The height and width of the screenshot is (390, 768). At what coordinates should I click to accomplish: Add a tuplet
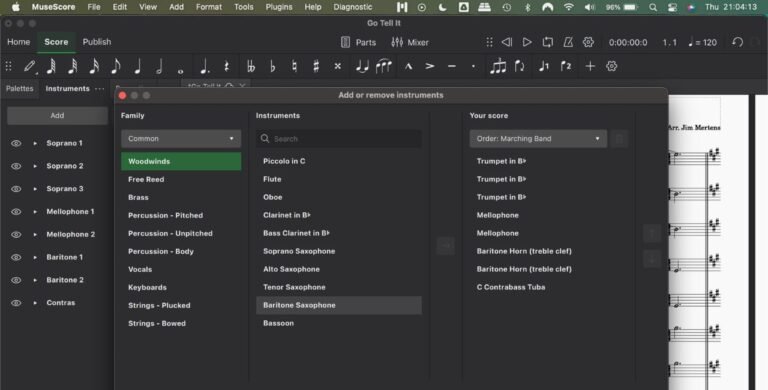coord(498,66)
